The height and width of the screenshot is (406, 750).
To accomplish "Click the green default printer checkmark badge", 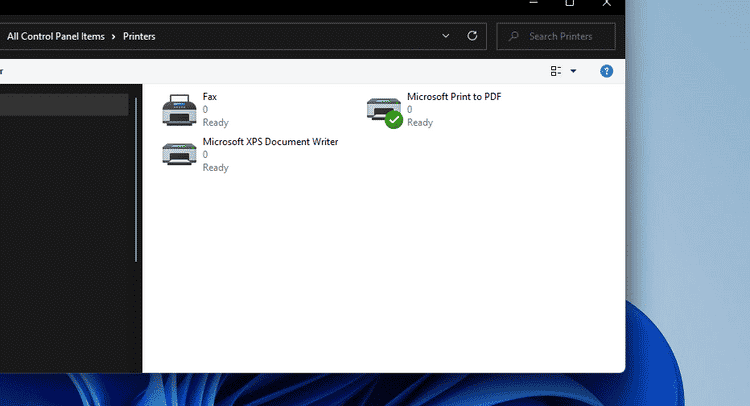I will click(x=394, y=120).
